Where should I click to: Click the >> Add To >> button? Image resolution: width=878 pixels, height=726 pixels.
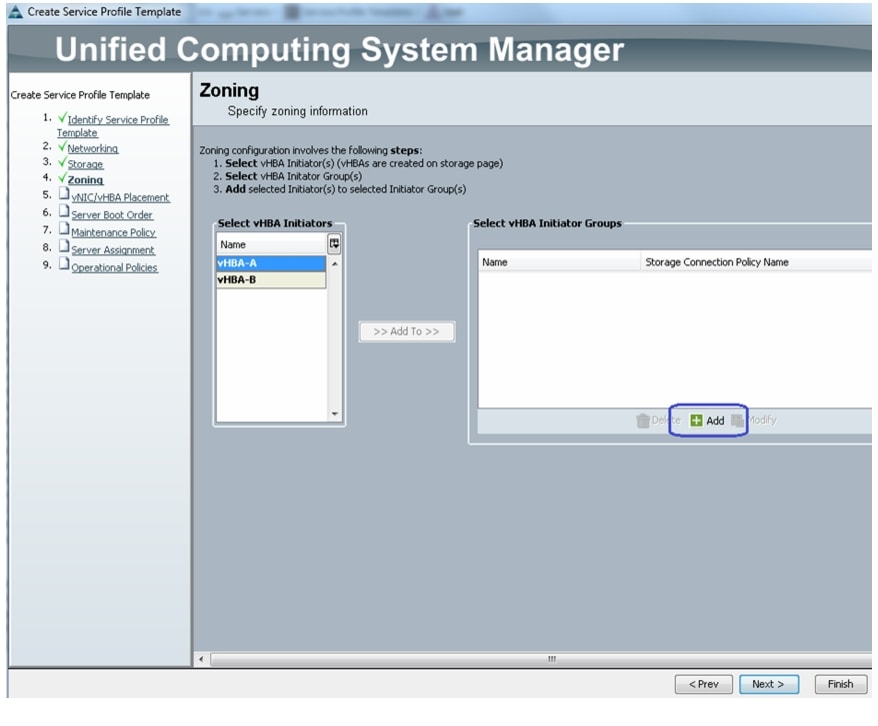[407, 331]
